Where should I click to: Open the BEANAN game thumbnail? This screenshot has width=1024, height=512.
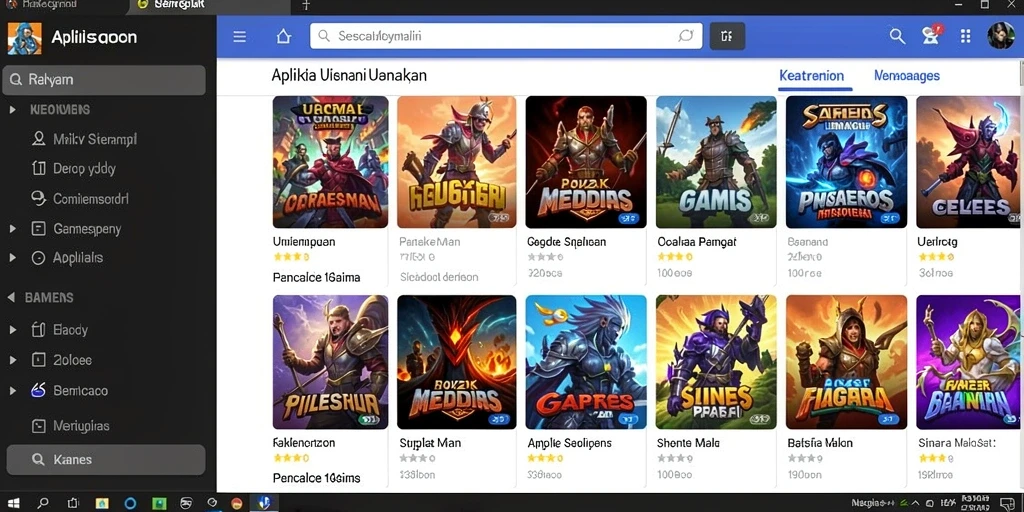[968, 362]
